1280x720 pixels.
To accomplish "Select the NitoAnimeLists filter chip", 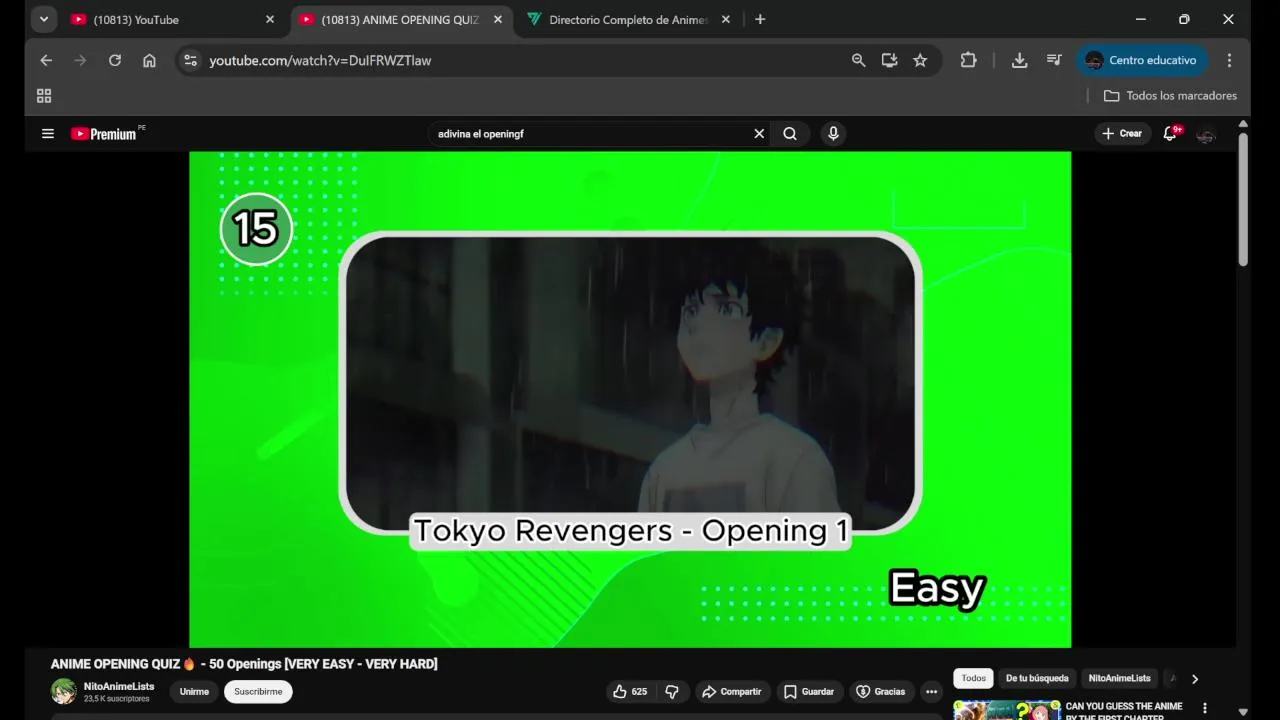I will [1119, 678].
